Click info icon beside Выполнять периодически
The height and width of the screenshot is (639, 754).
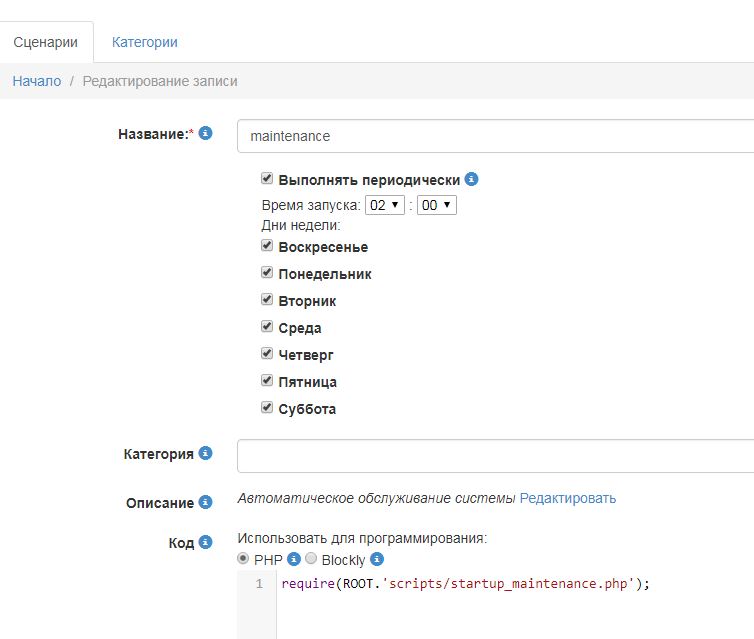(472, 180)
